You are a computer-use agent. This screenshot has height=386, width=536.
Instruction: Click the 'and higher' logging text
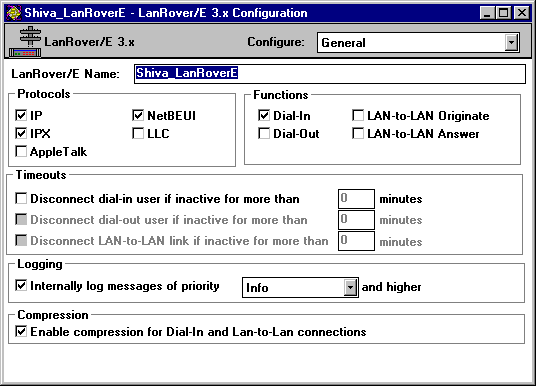[391, 287]
